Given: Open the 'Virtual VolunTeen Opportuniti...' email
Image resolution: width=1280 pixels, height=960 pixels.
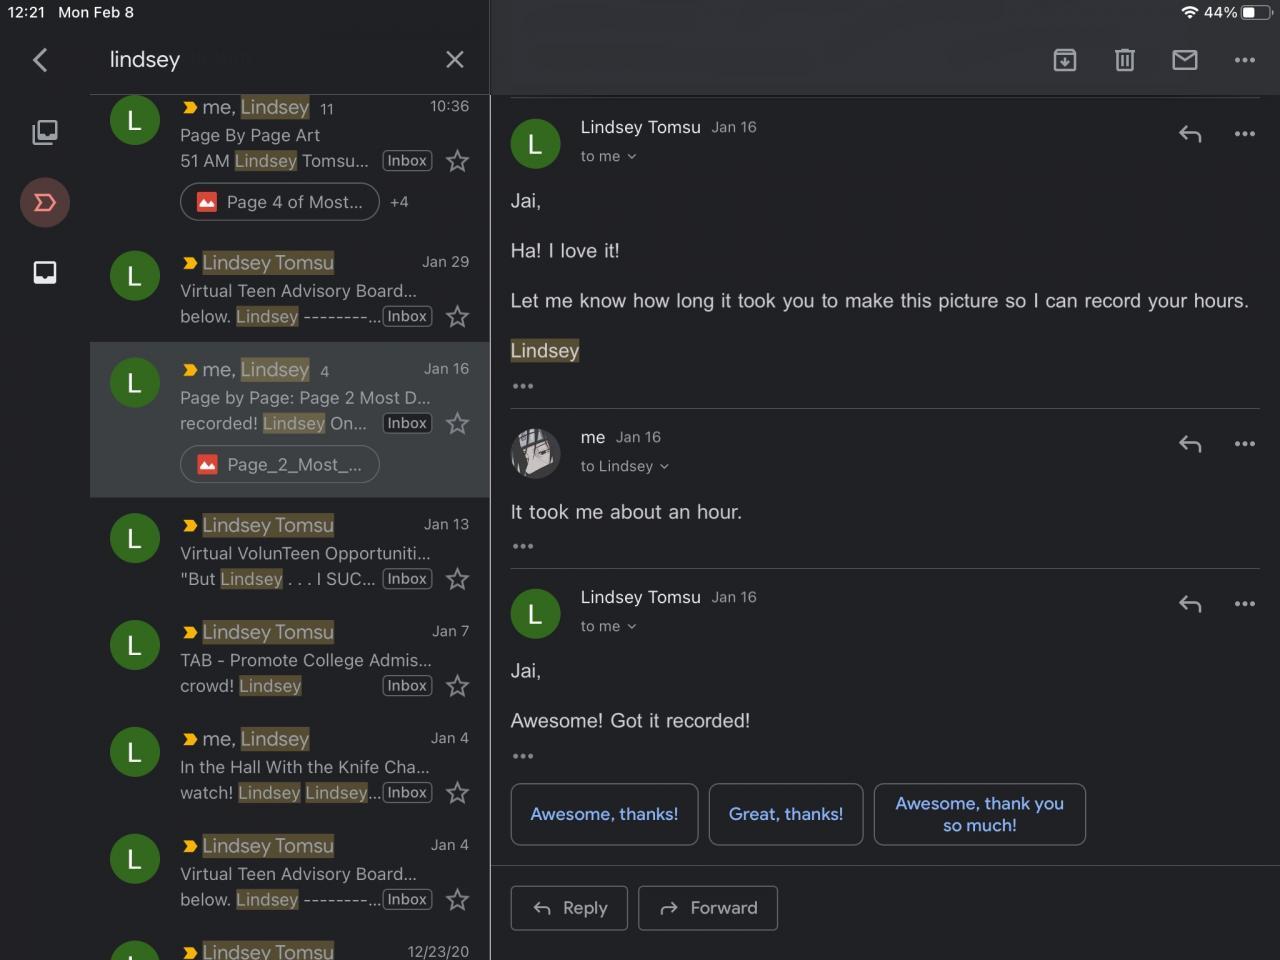Looking at the screenshot, I should pos(290,552).
